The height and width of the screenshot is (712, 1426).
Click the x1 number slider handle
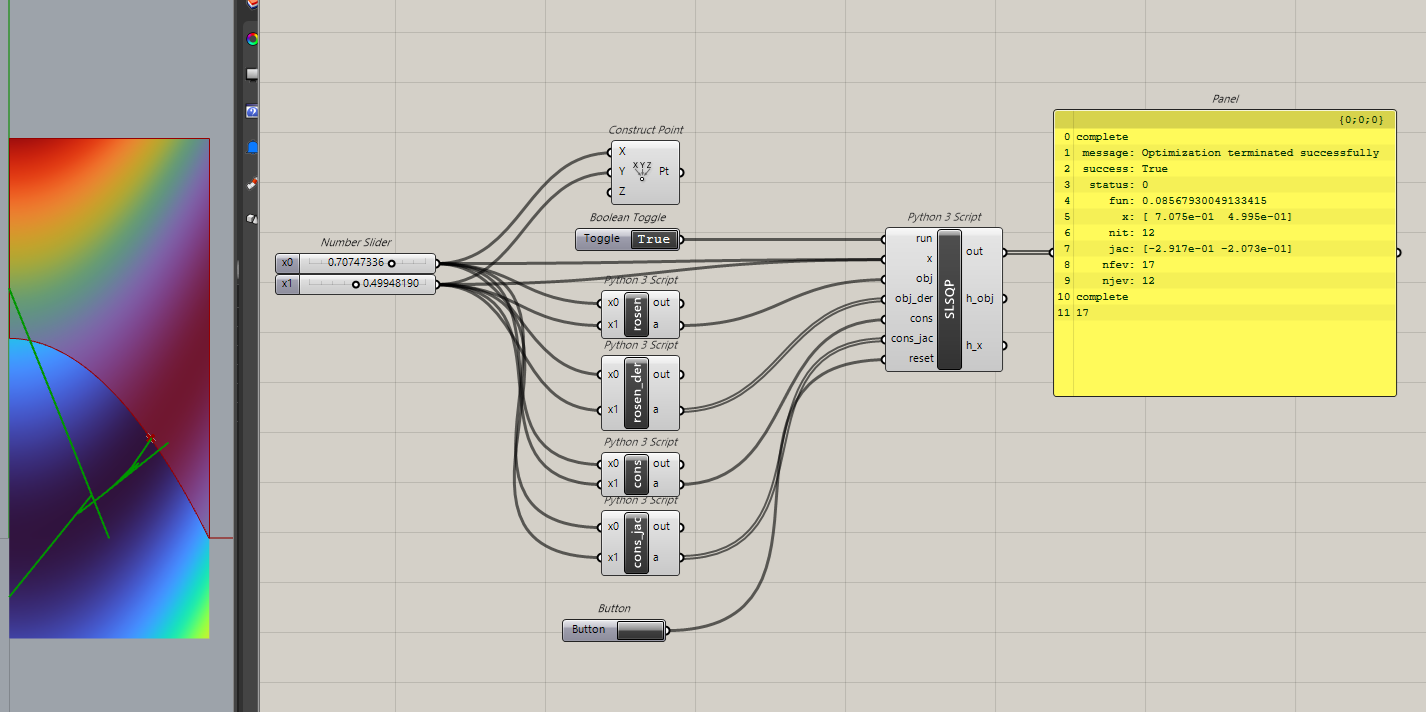[355, 284]
